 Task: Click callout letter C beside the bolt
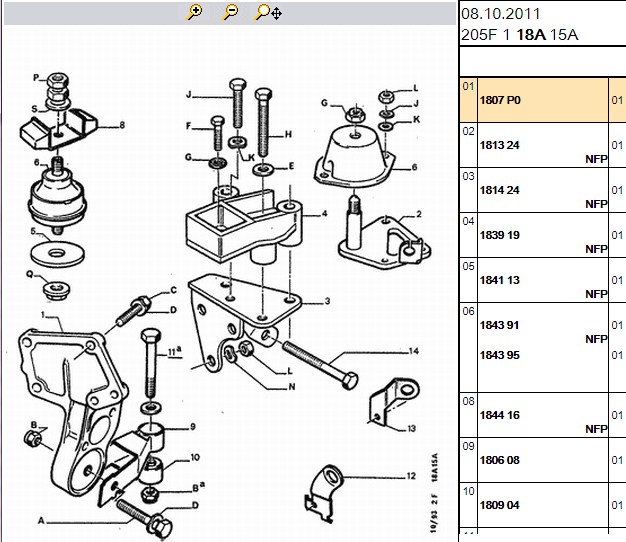pyautogui.click(x=173, y=290)
